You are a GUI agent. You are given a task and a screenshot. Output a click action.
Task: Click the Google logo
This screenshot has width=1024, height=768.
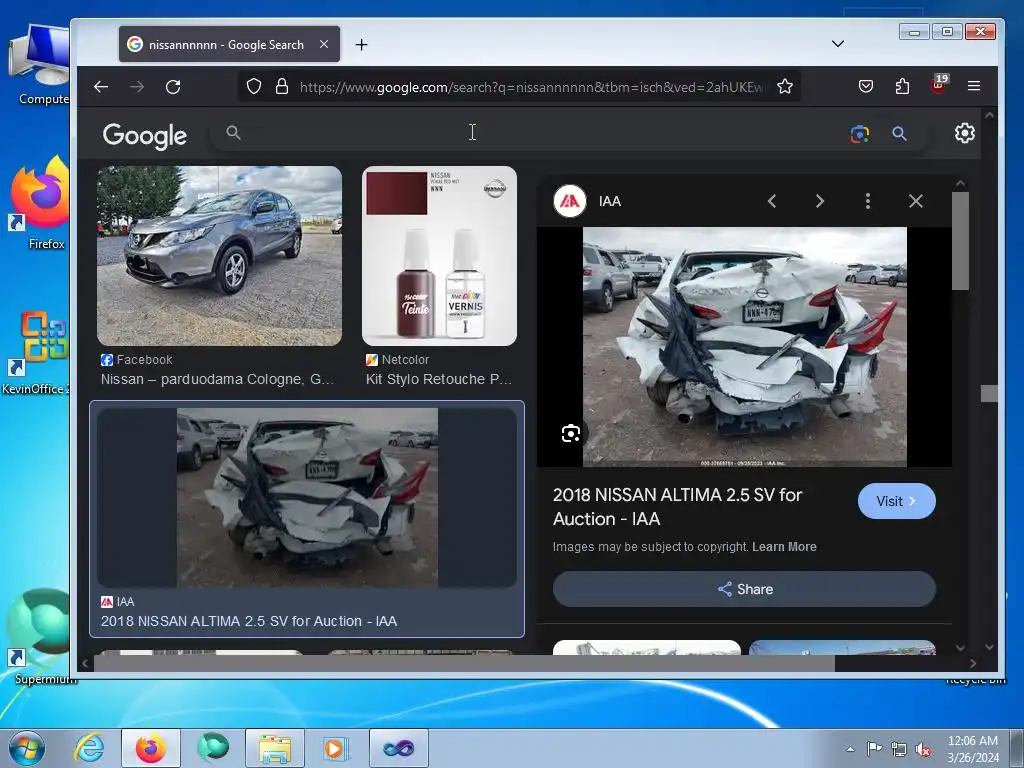click(x=145, y=135)
